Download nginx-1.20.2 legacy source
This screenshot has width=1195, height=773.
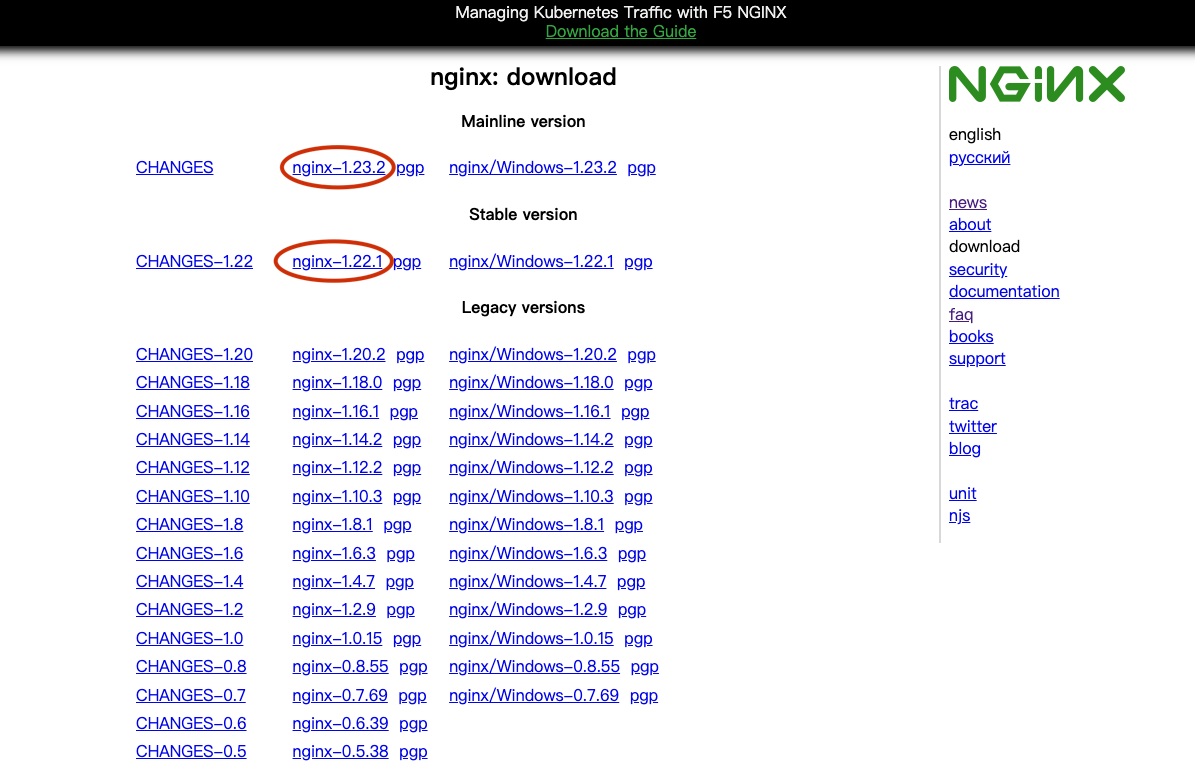pyautogui.click(x=338, y=354)
